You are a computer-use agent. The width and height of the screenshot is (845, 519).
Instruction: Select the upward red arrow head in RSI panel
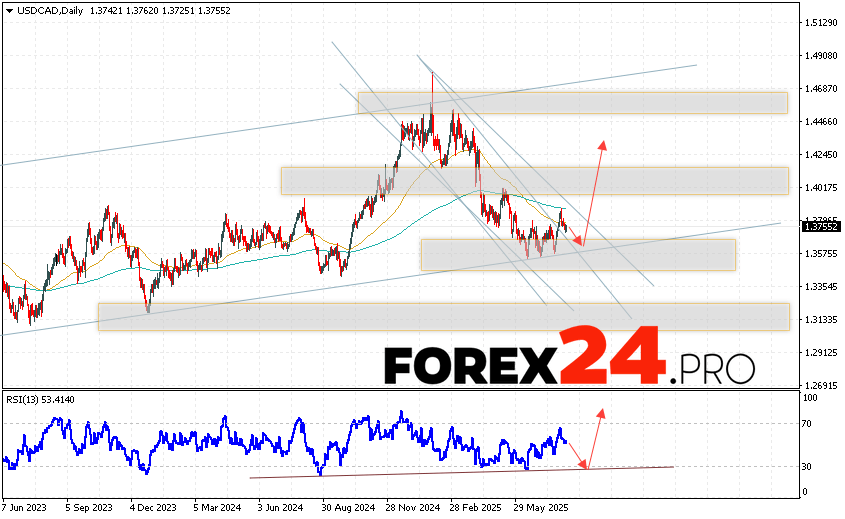click(602, 411)
